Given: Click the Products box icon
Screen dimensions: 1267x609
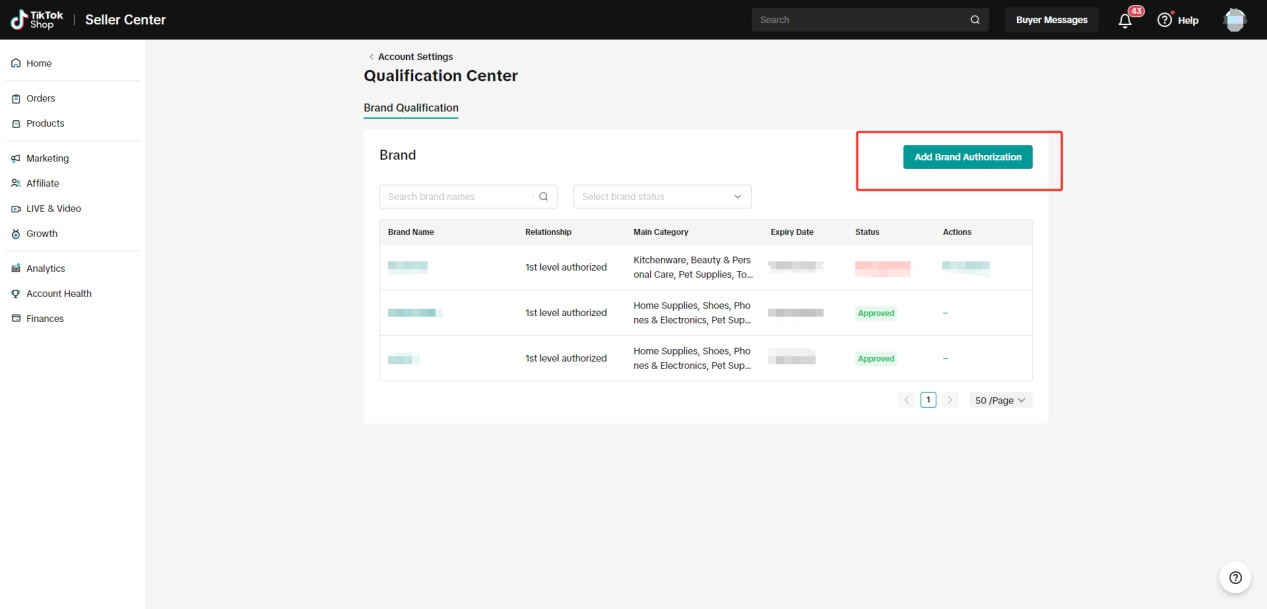Looking at the screenshot, I should 15,123.
